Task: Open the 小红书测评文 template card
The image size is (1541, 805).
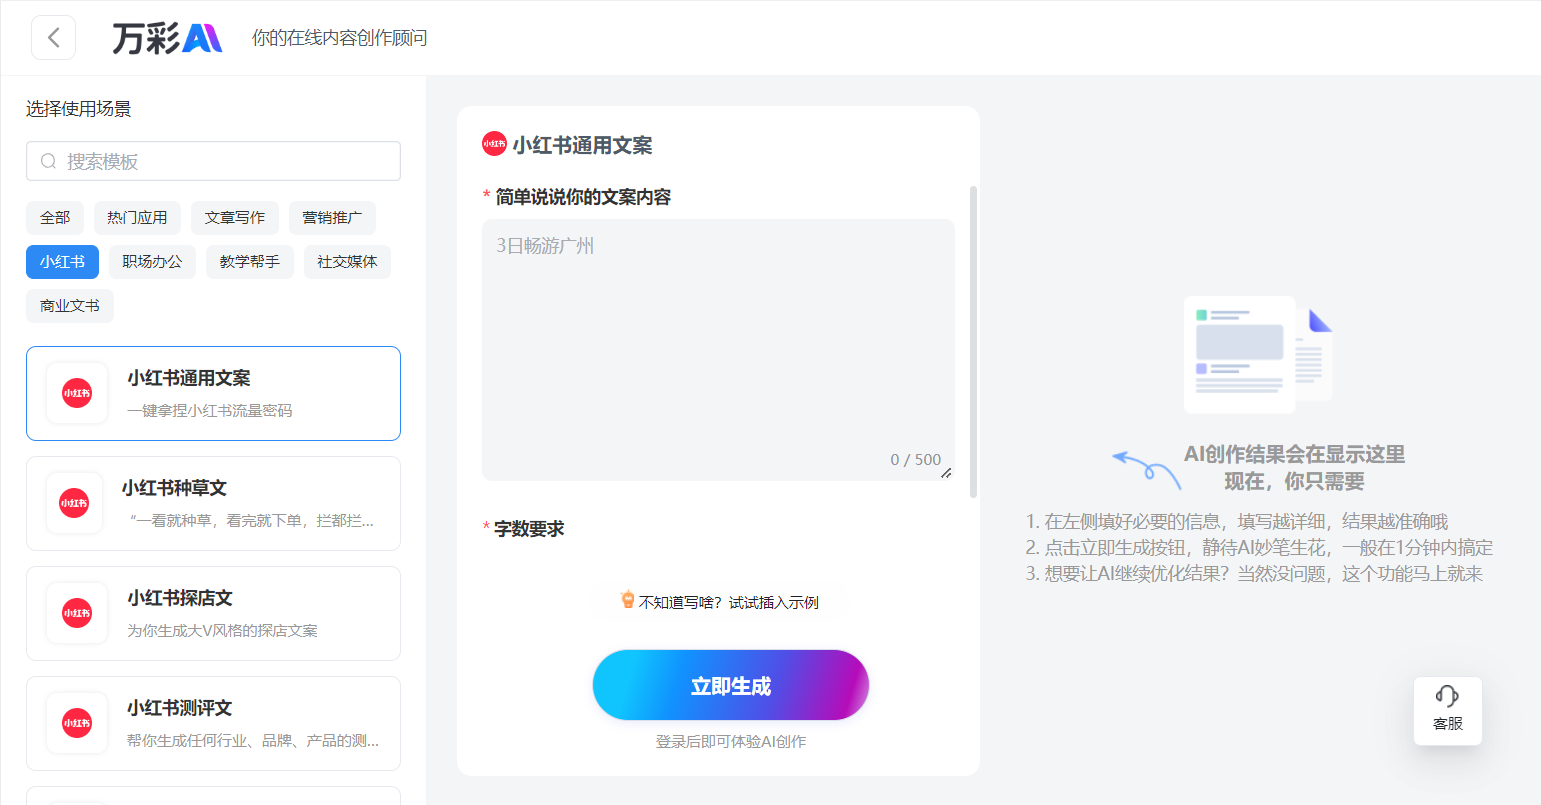Action: click(213, 723)
